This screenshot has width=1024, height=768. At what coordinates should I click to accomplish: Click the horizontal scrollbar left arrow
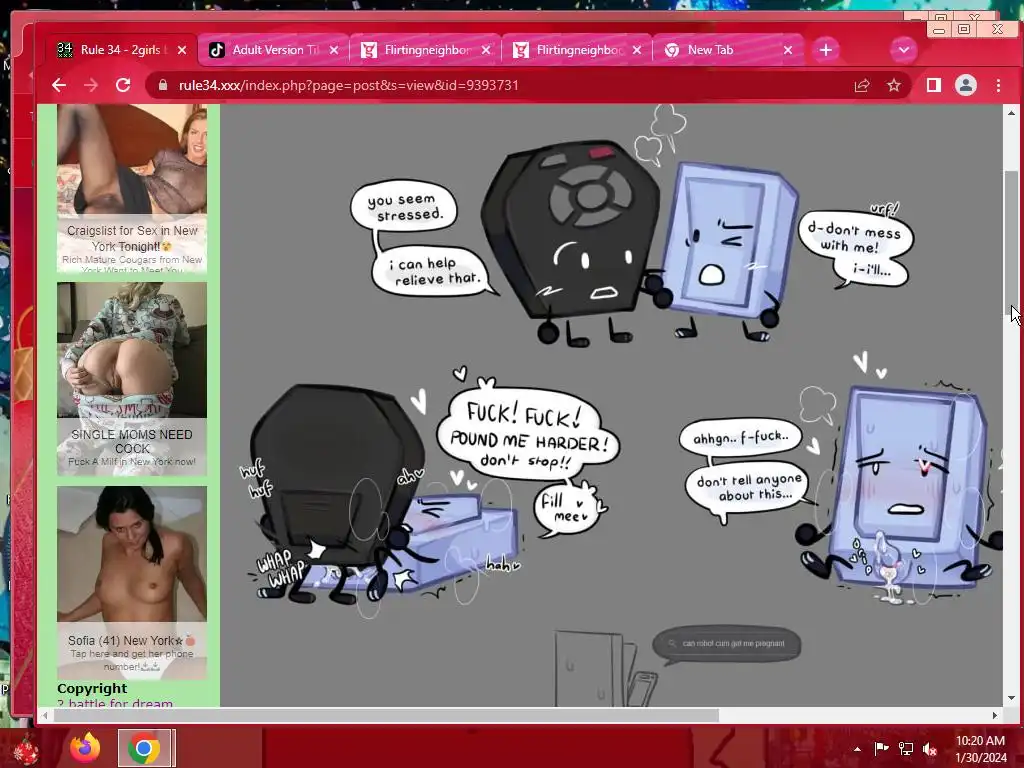coord(44,715)
